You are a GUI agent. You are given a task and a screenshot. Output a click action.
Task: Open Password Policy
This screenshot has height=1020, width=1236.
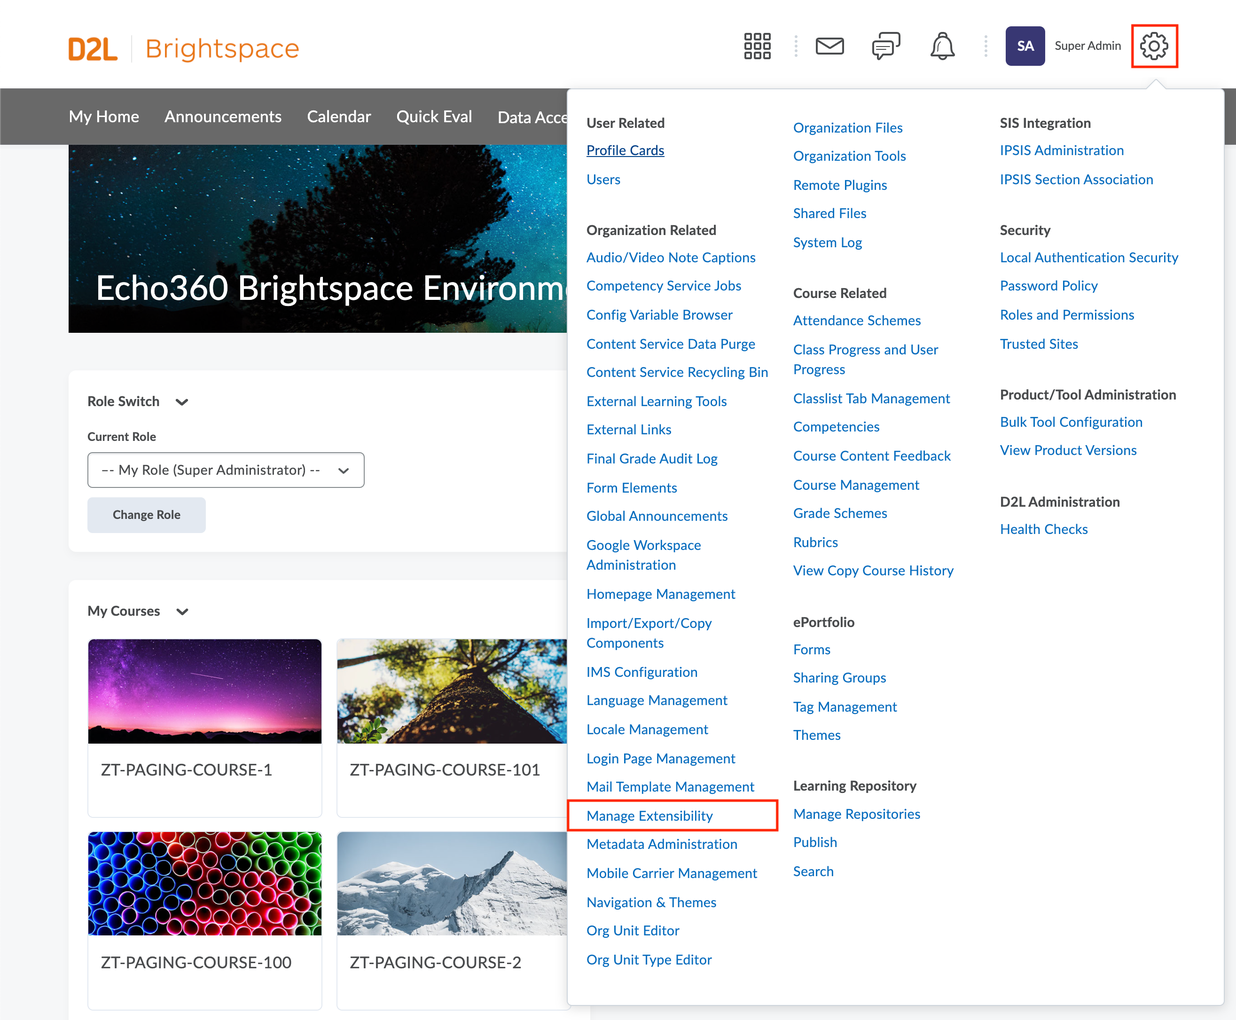(x=1049, y=286)
